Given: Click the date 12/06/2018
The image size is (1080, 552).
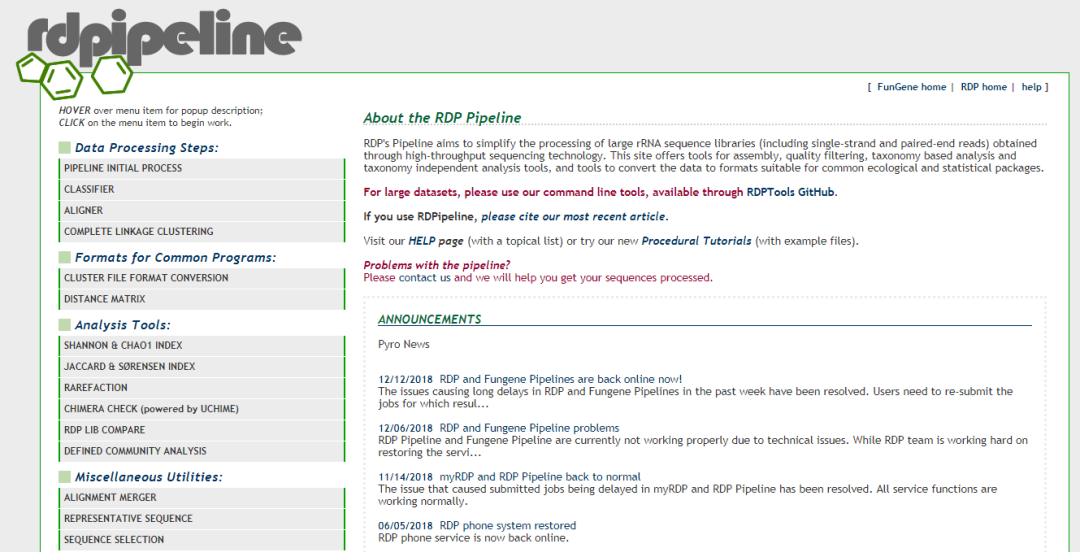Looking at the screenshot, I should [406, 429].
